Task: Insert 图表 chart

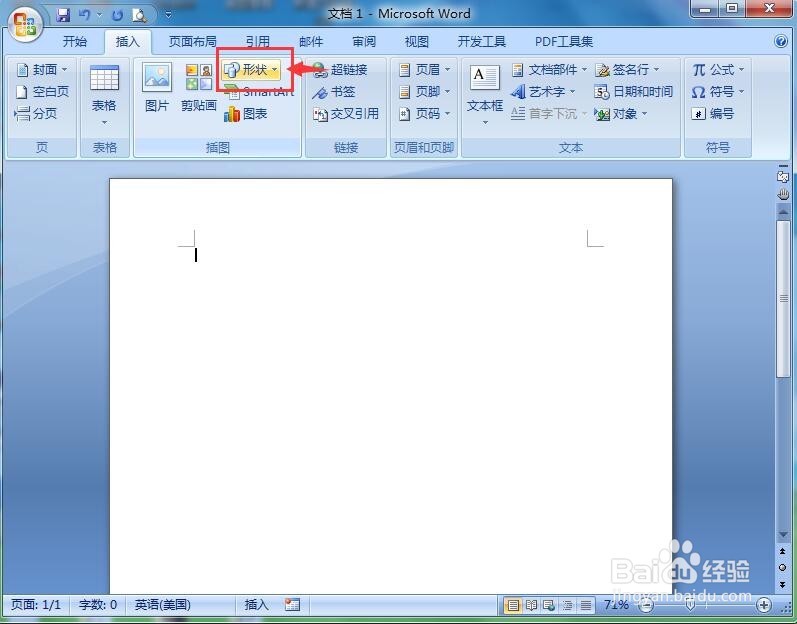Action: 246,114
